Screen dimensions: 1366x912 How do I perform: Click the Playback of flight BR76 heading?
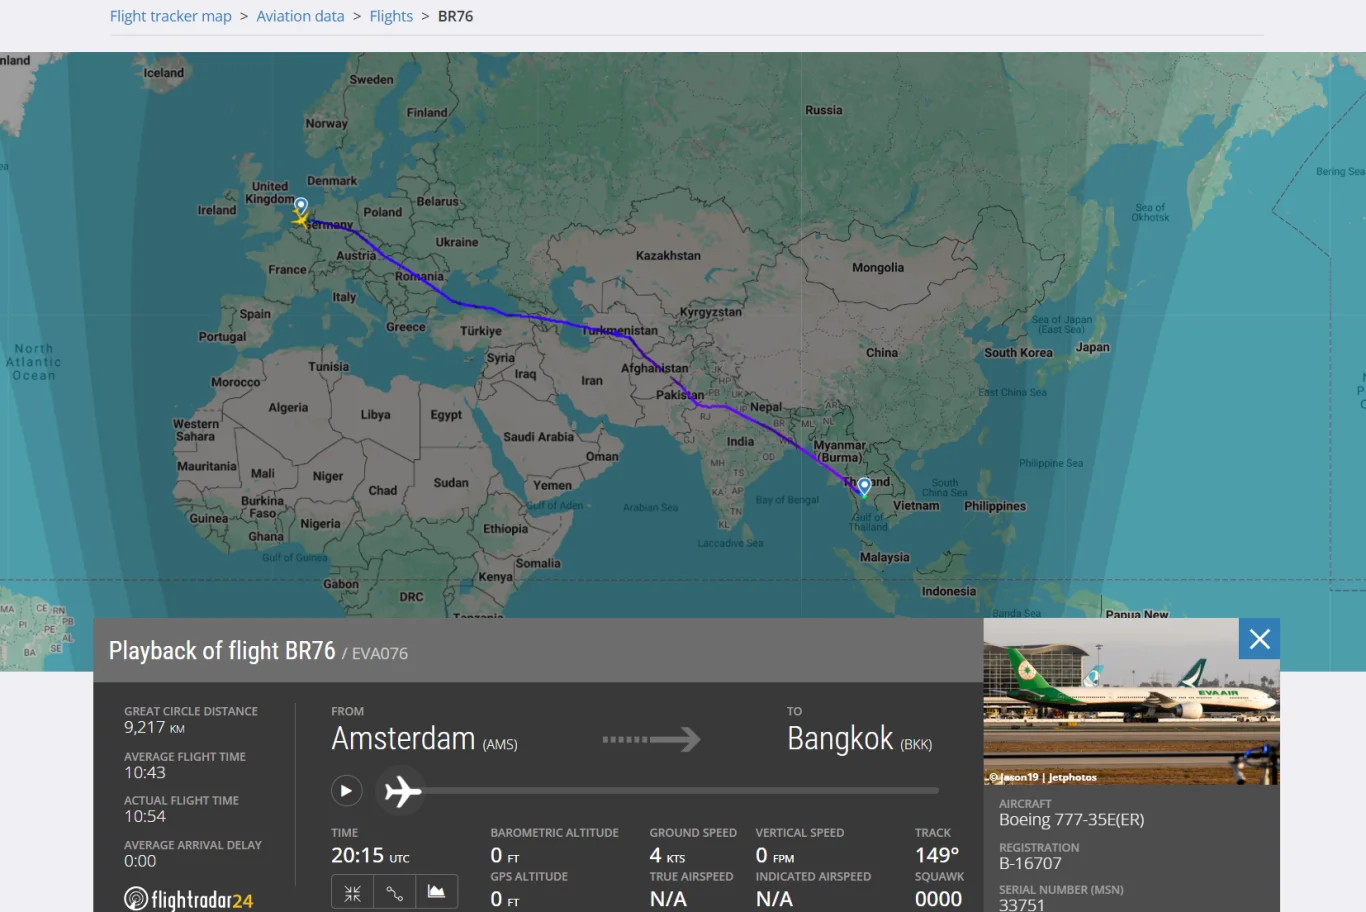tap(222, 651)
